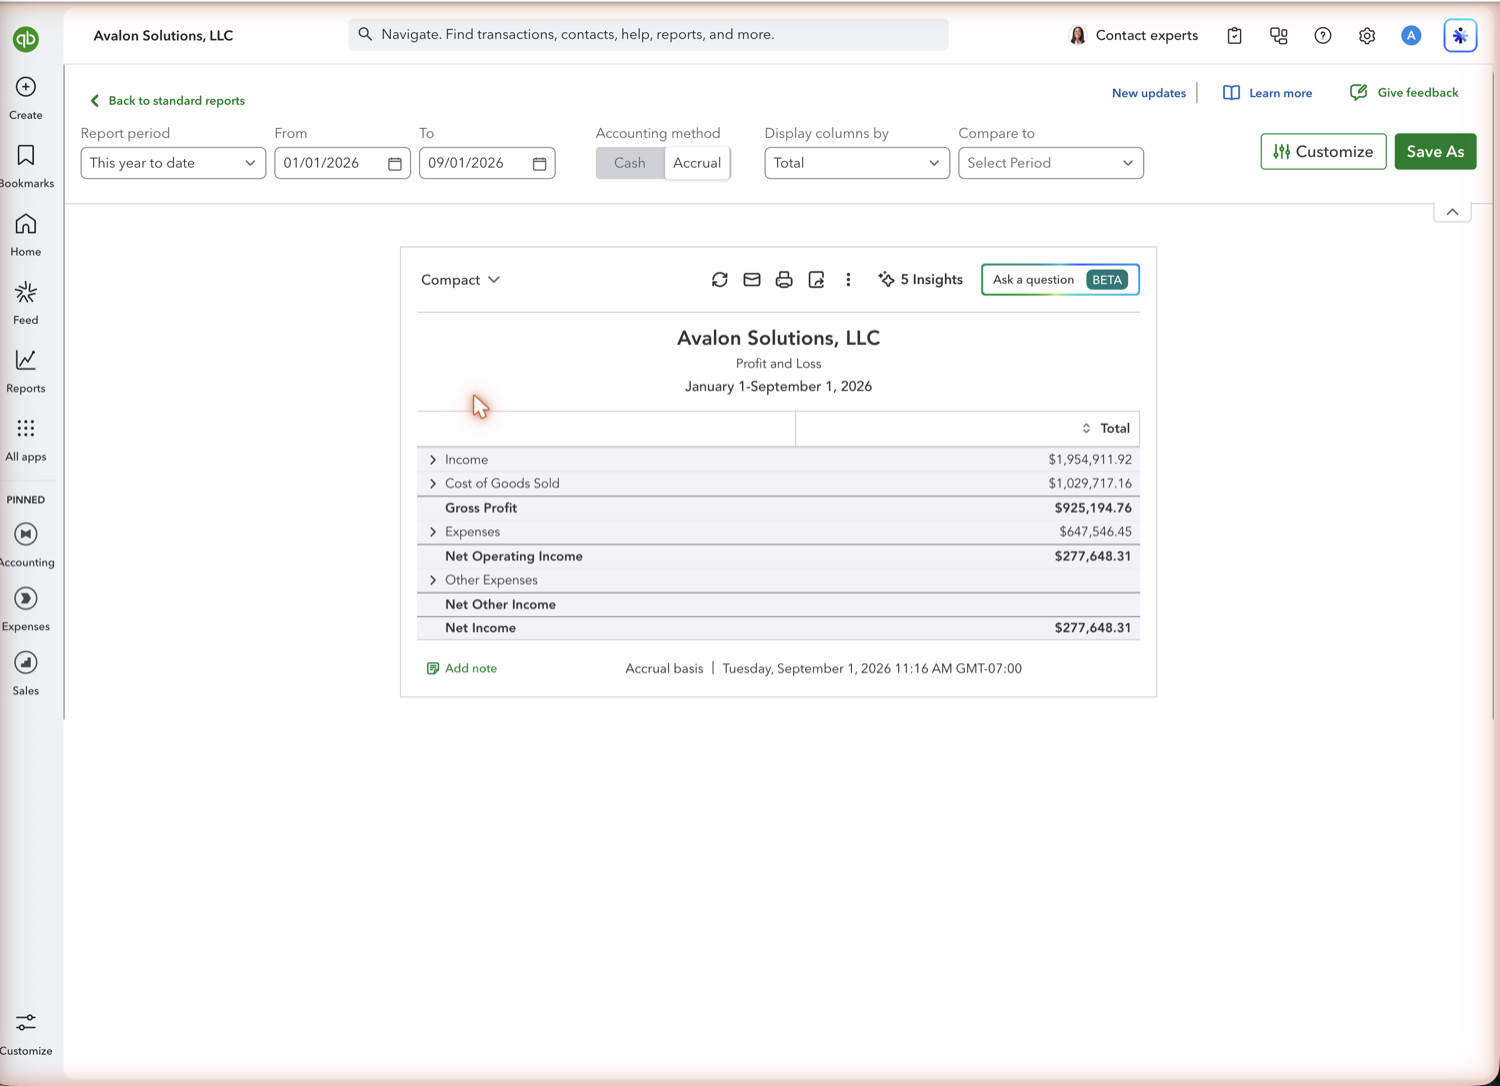
Task: Click Give feedback link
Action: tap(1404, 93)
